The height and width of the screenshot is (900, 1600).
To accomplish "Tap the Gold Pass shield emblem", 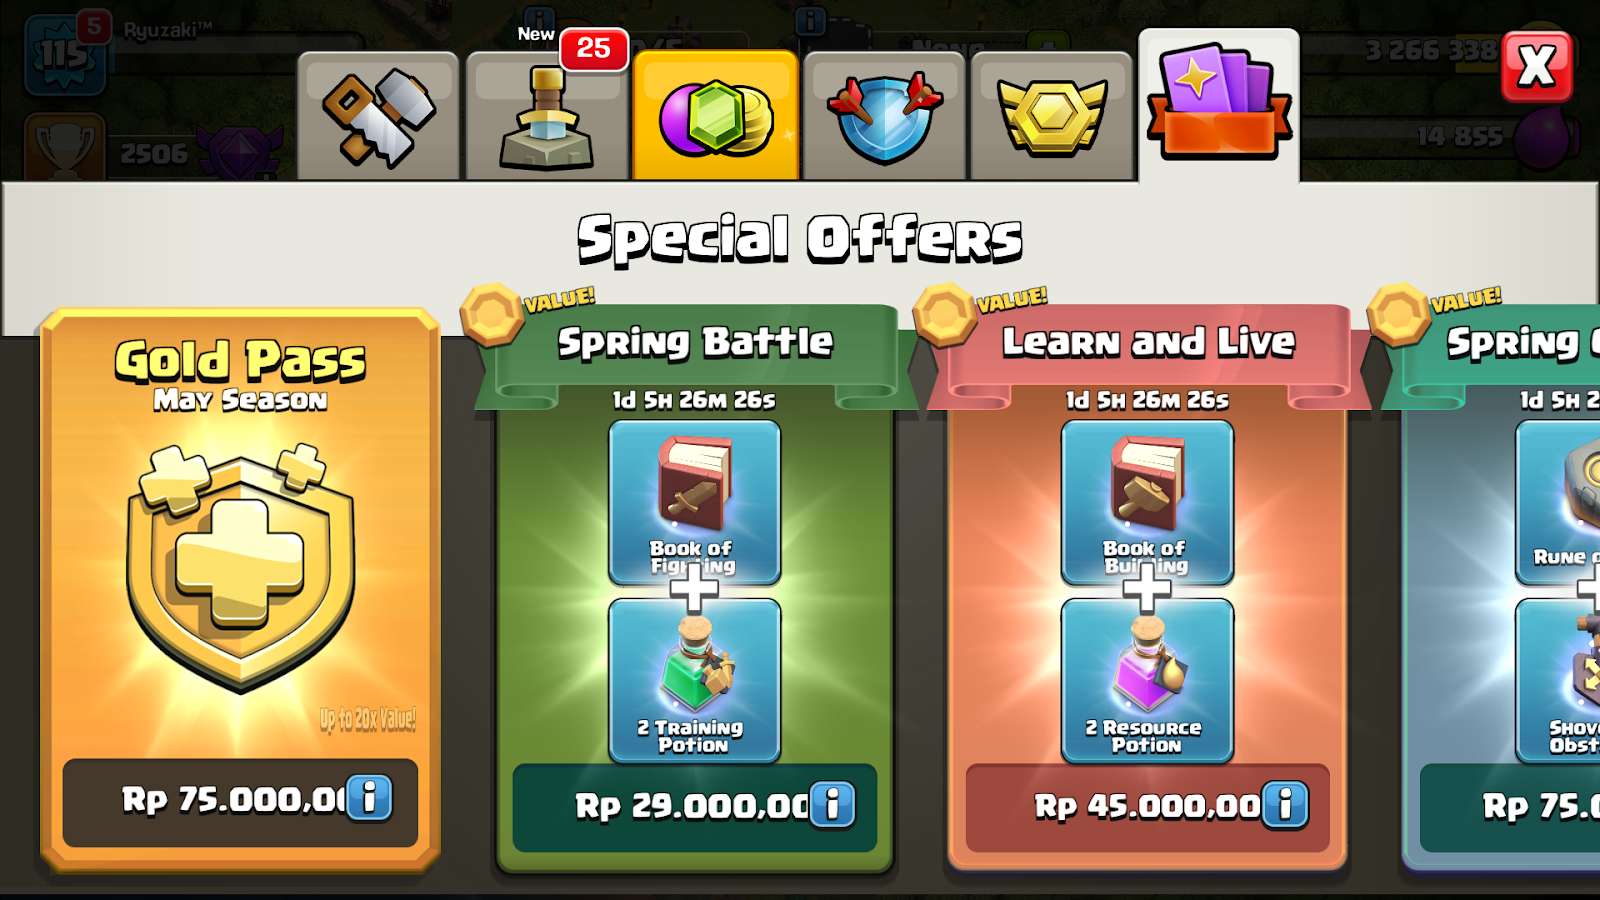I will pos(240,568).
